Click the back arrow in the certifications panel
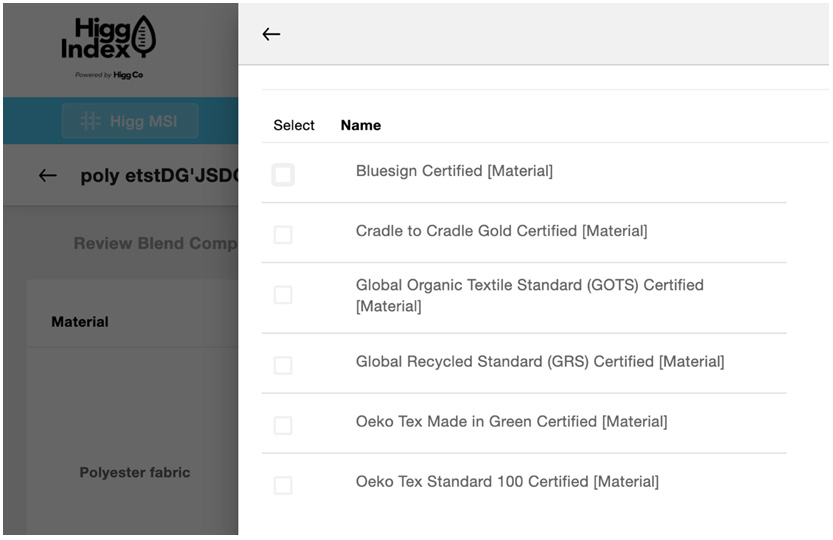 pyautogui.click(x=271, y=35)
